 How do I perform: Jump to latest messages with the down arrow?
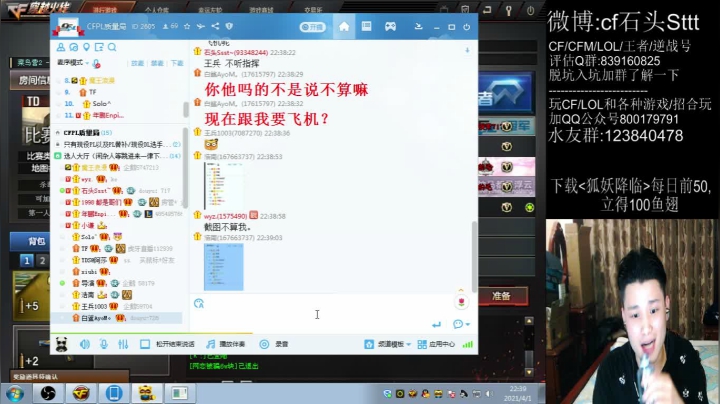(x=467, y=50)
